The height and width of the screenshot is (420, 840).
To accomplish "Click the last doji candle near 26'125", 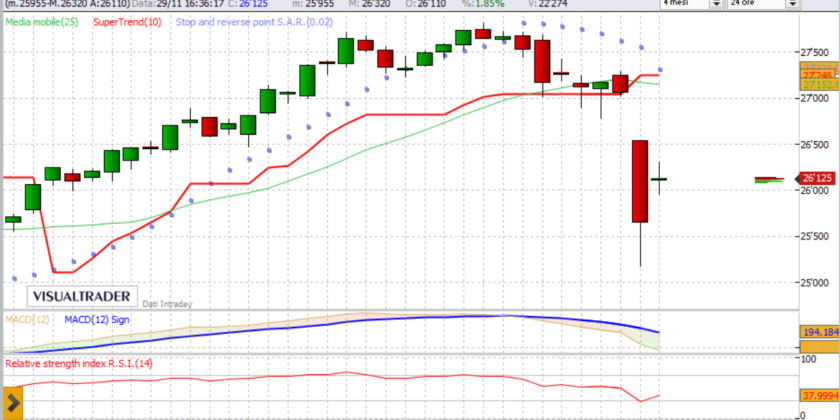I will (x=659, y=178).
